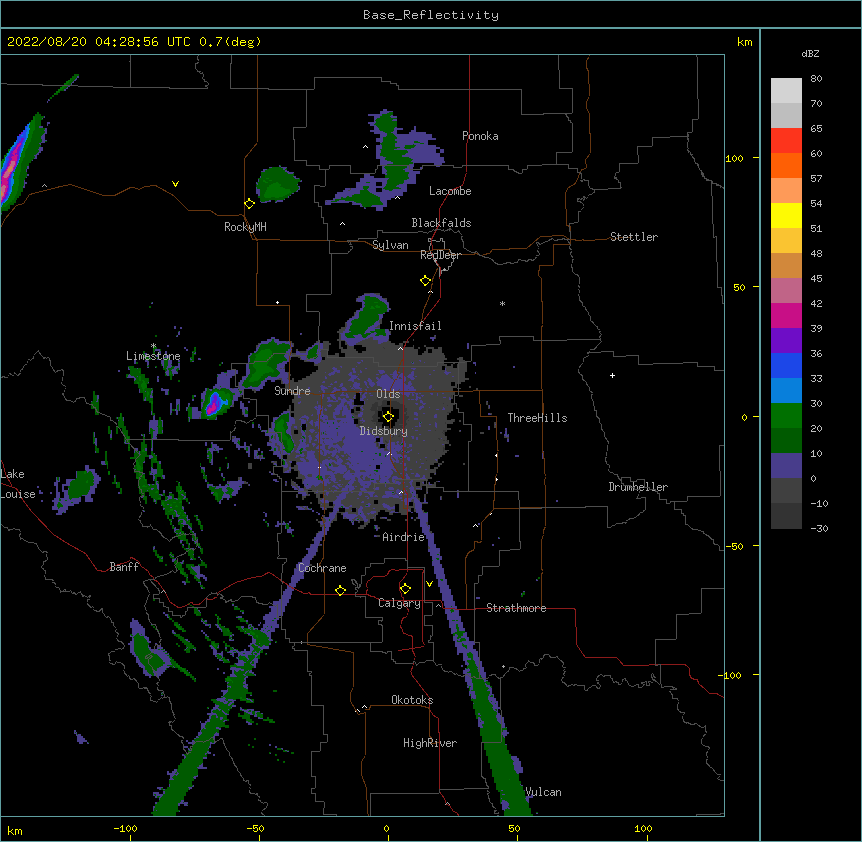Click the HighRiver label
Image resolution: width=862 pixels, height=842 pixels.
click(430, 743)
